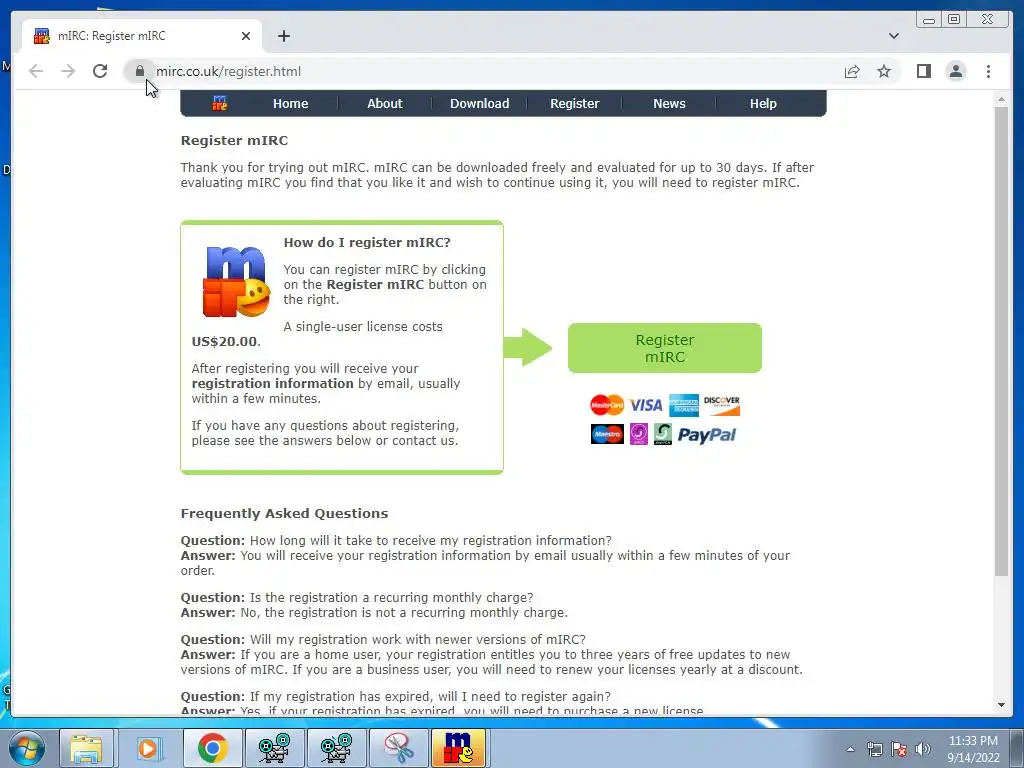Open the About navigation item
The width and height of the screenshot is (1024, 768).
pos(385,103)
